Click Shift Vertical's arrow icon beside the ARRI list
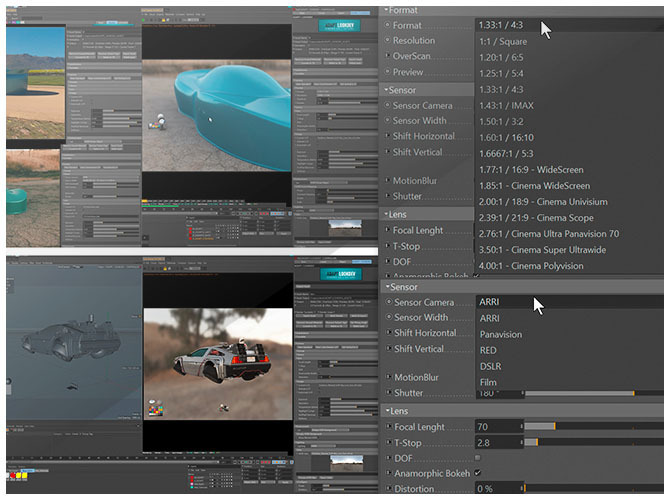Viewport: 670px width, 500px height. [x=389, y=348]
